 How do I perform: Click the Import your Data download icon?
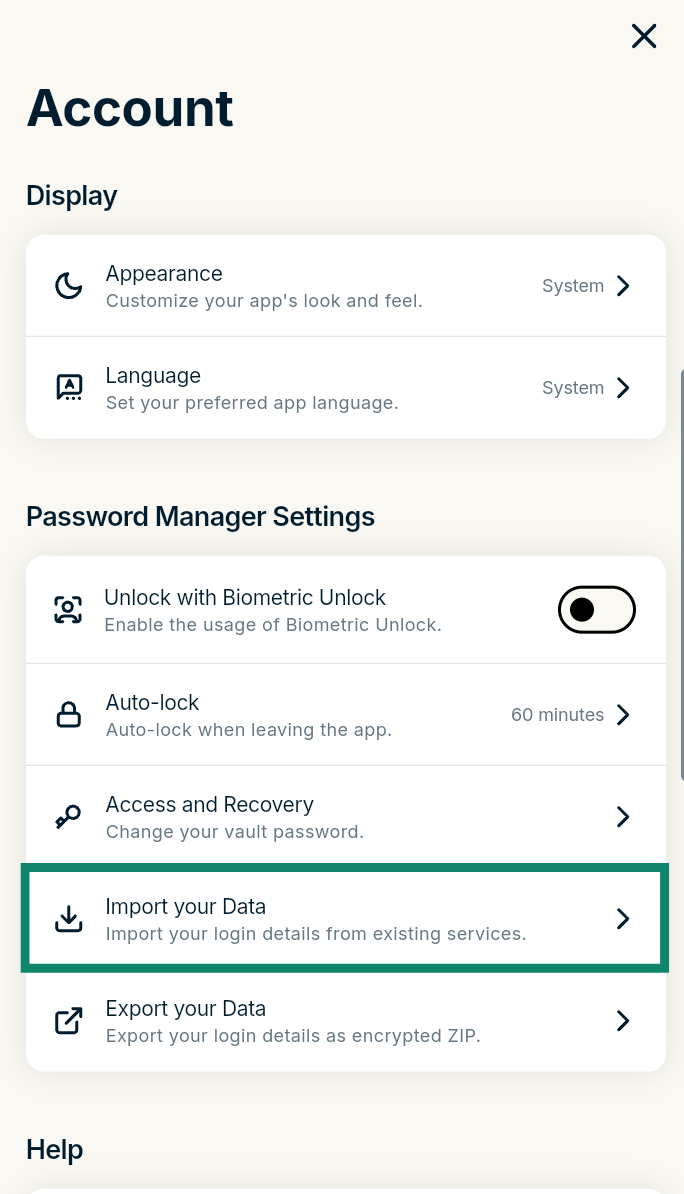click(69, 918)
